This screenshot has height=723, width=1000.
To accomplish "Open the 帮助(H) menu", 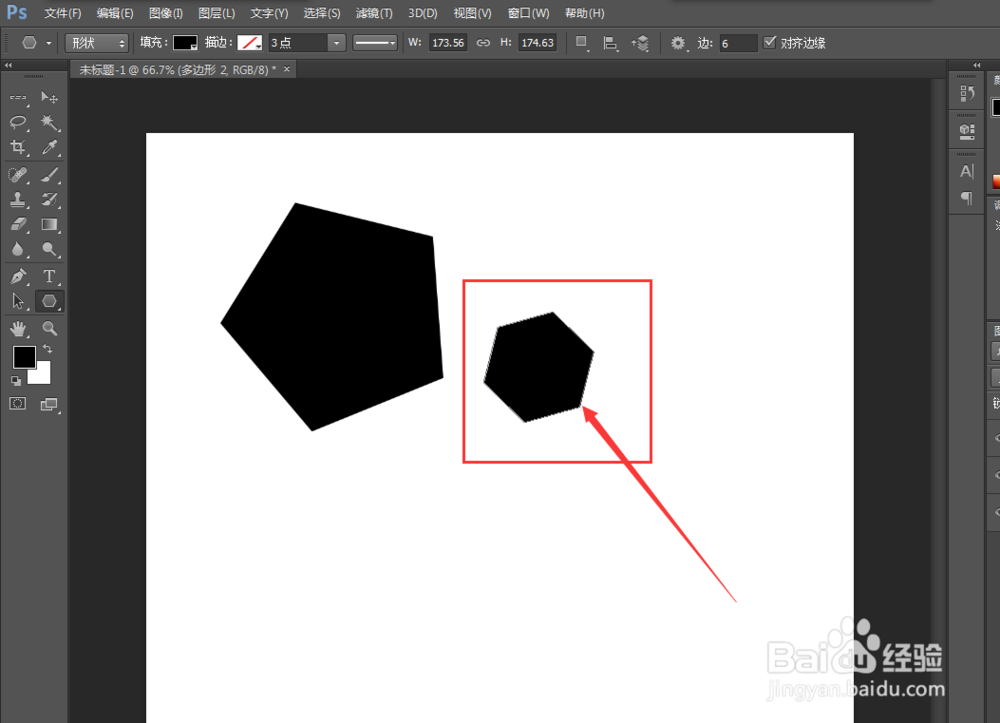I will (585, 13).
